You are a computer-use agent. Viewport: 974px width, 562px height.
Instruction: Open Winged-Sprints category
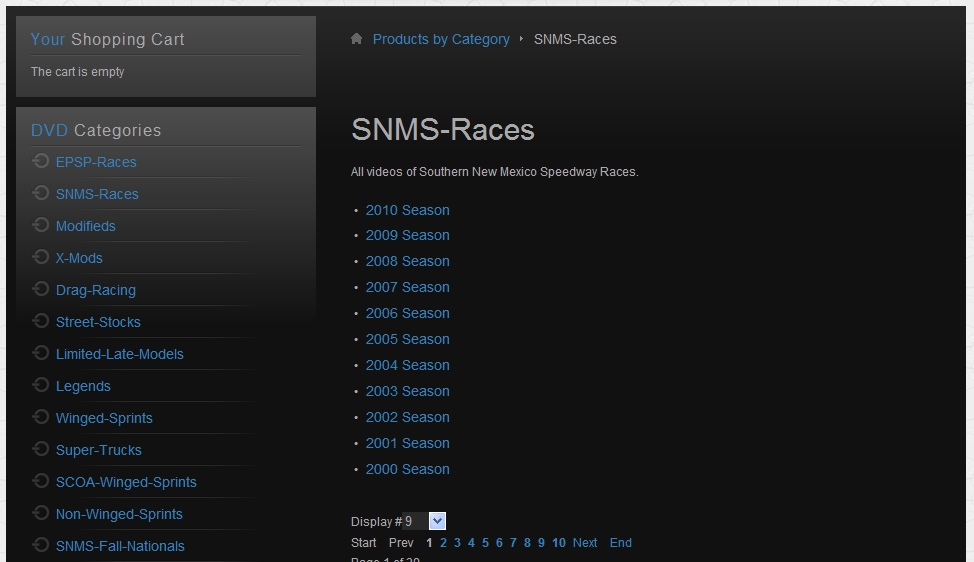pos(104,419)
